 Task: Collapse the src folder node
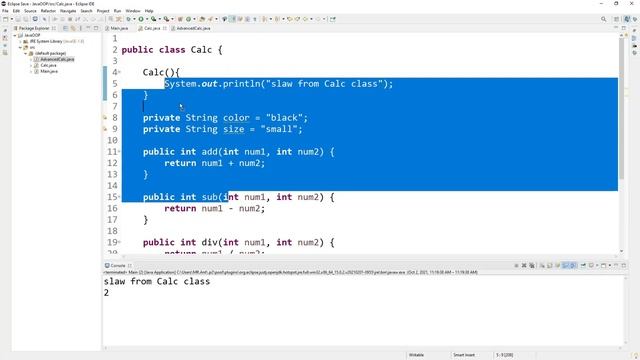point(20,47)
